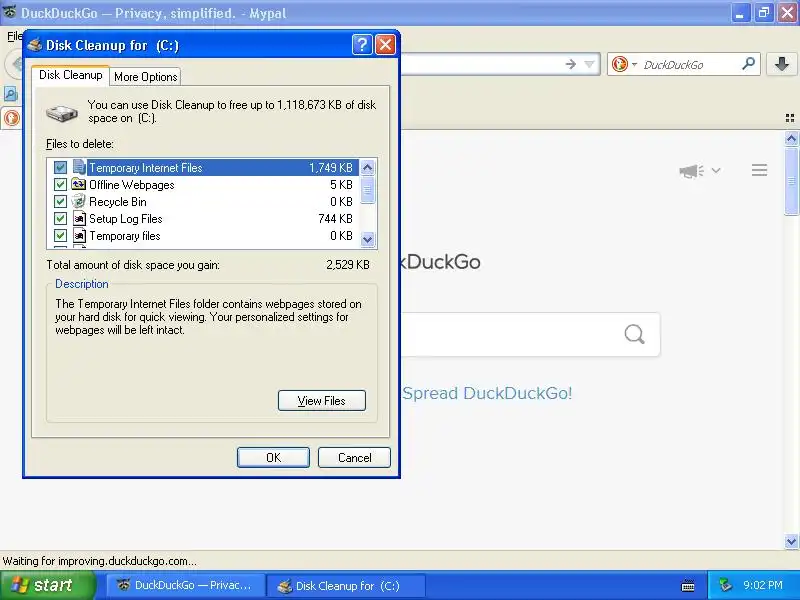Click the on-screen keyboard tray icon
Image resolution: width=800 pixels, height=600 pixels.
coord(688,586)
